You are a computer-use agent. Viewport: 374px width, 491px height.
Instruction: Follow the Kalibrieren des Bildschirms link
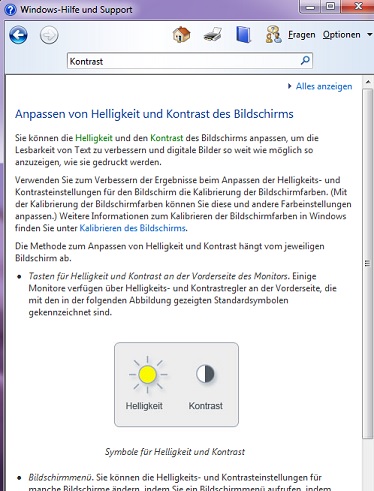[x=132, y=228]
